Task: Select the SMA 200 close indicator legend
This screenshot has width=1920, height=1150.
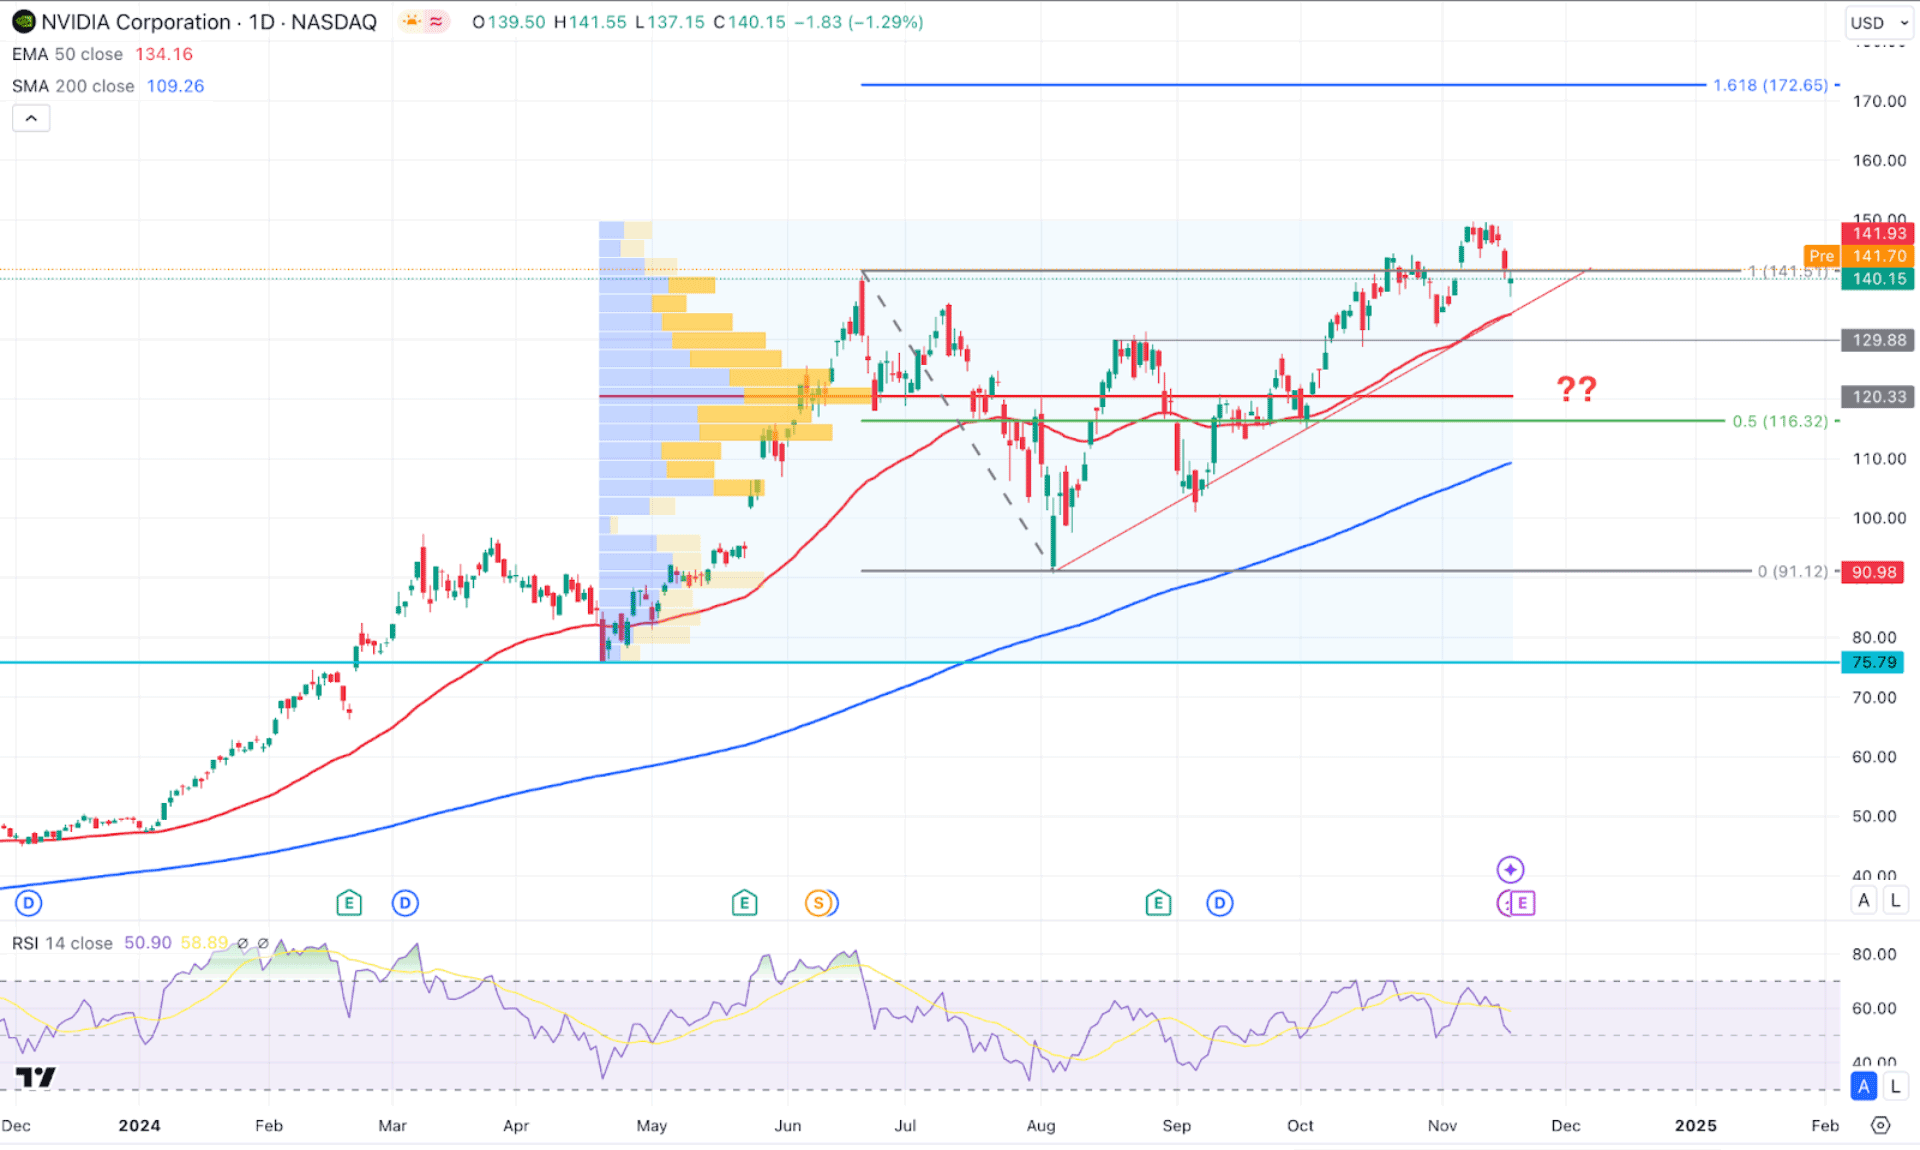Action: tap(73, 86)
